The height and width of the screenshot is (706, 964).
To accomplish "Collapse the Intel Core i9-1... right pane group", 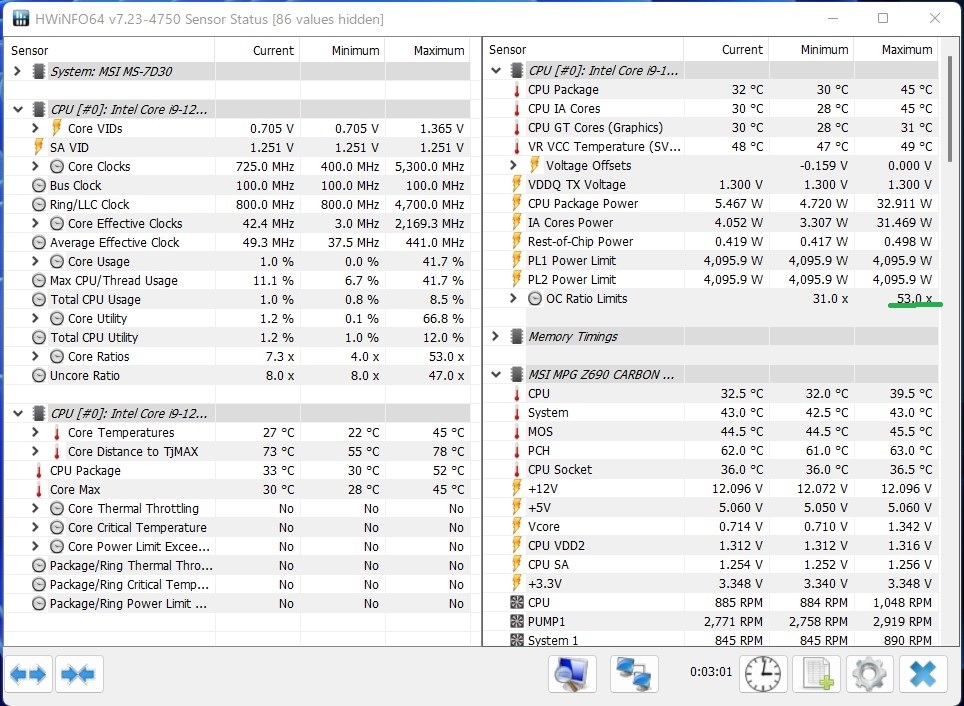I will pyautogui.click(x=496, y=70).
